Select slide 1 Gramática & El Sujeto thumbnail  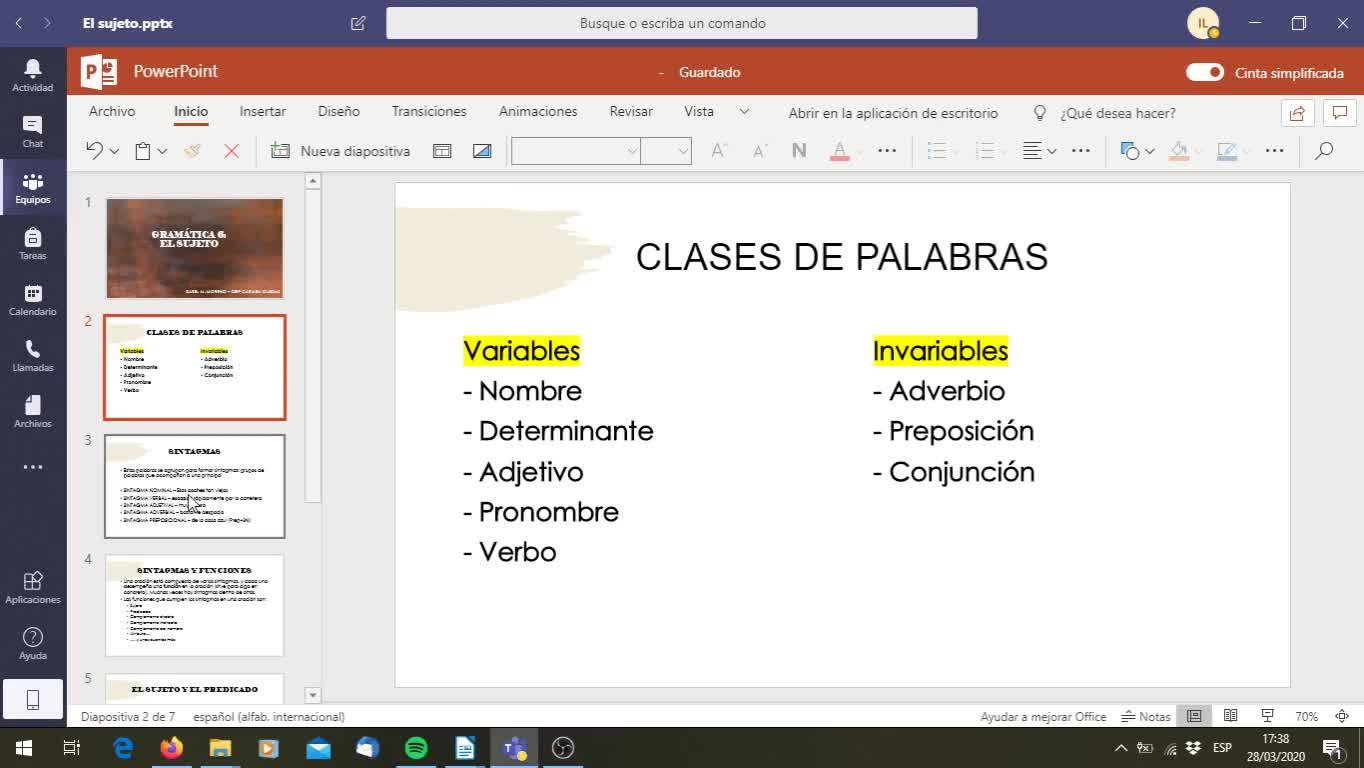click(x=195, y=248)
